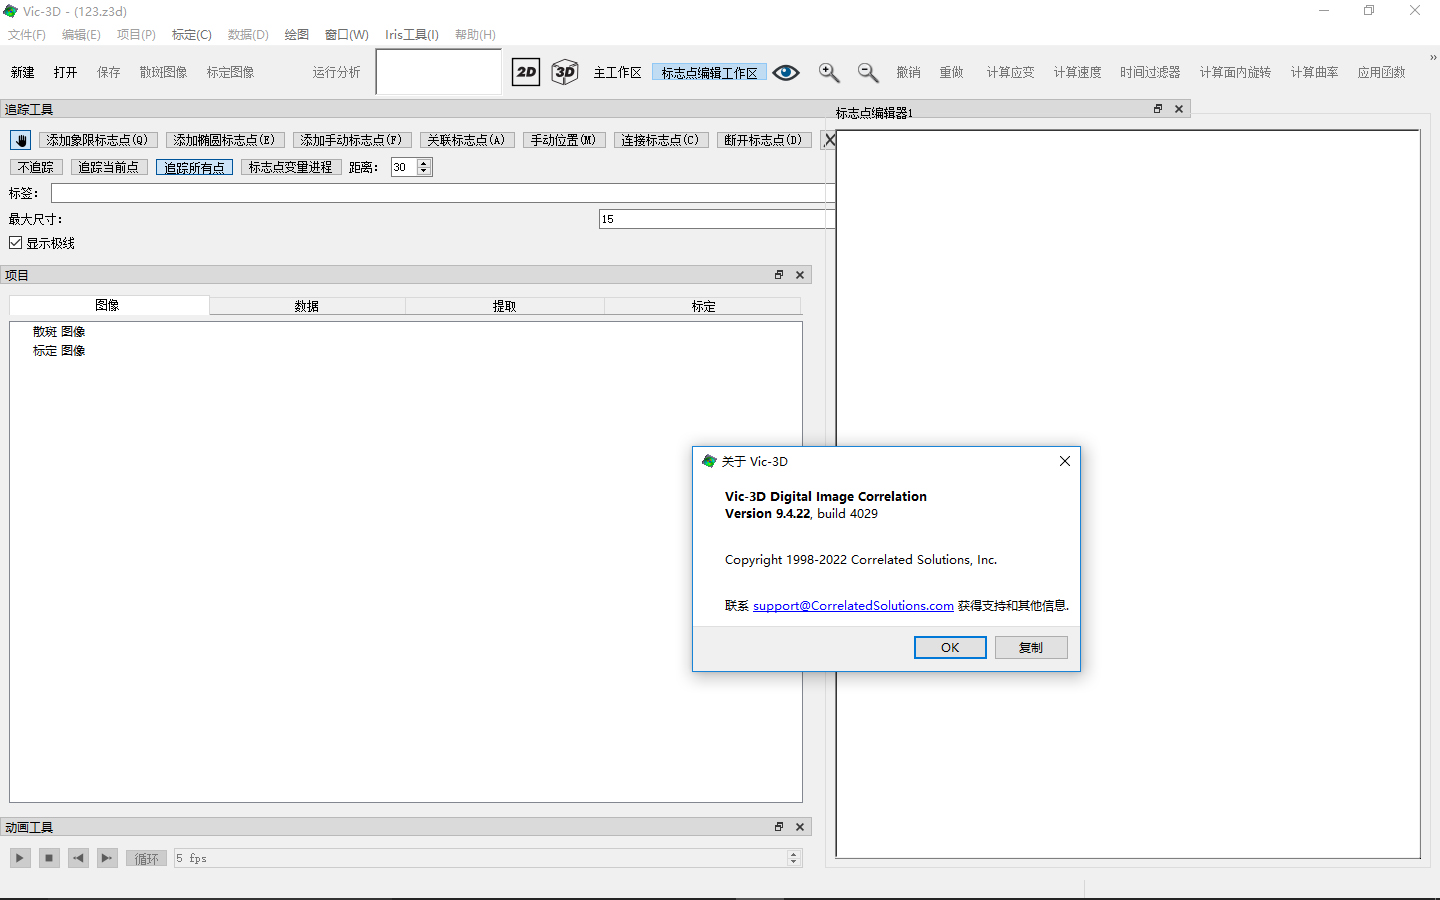Image resolution: width=1440 pixels, height=900 pixels.
Task: Expand toolbar overflow chevron at right
Action: pyautogui.click(x=1433, y=57)
